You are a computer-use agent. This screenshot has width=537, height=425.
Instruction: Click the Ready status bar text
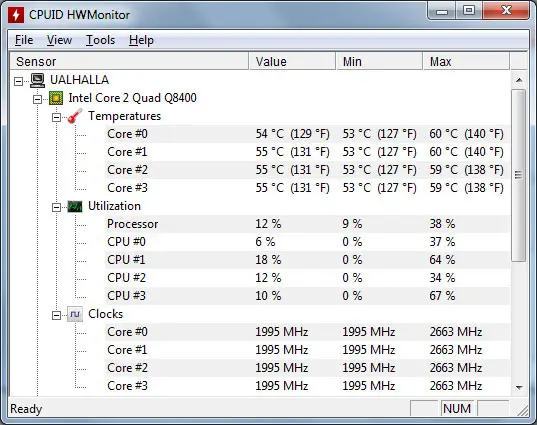26,409
